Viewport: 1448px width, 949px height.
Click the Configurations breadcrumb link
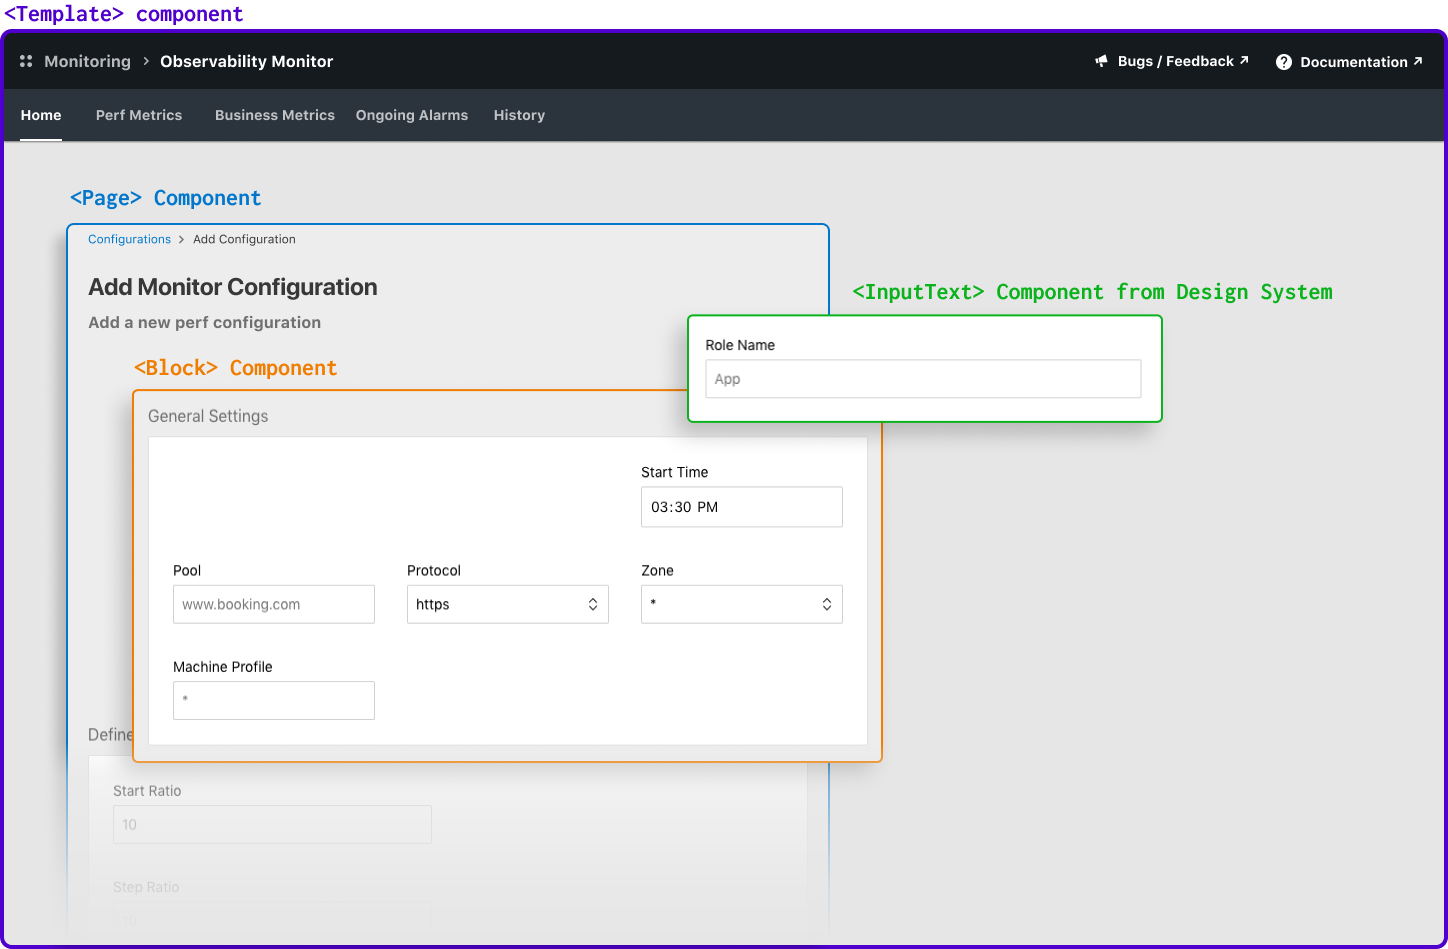(x=129, y=239)
